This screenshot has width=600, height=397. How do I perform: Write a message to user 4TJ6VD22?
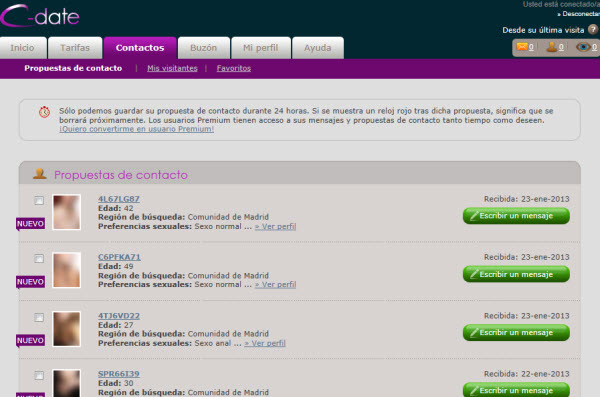point(516,332)
